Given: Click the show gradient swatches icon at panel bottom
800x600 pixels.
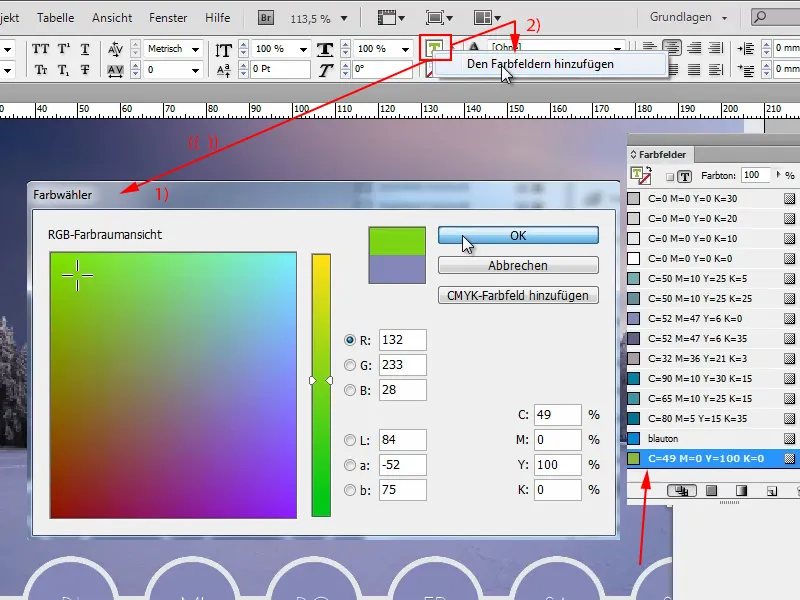Looking at the screenshot, I should [x=741, y=491].
